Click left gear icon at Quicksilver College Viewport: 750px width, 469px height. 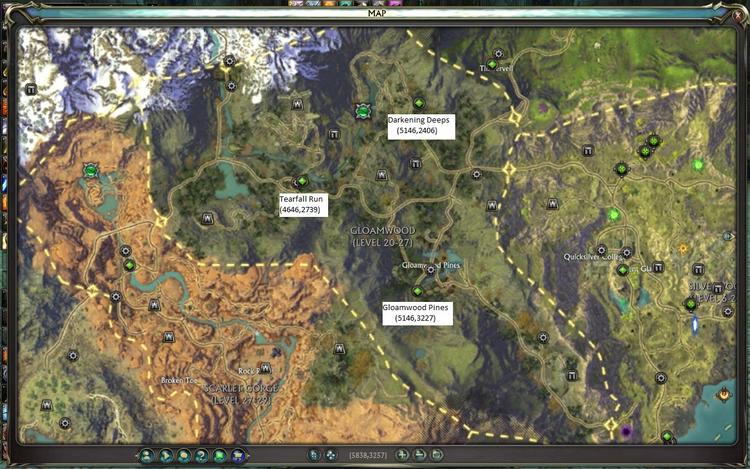coord(601,250)
